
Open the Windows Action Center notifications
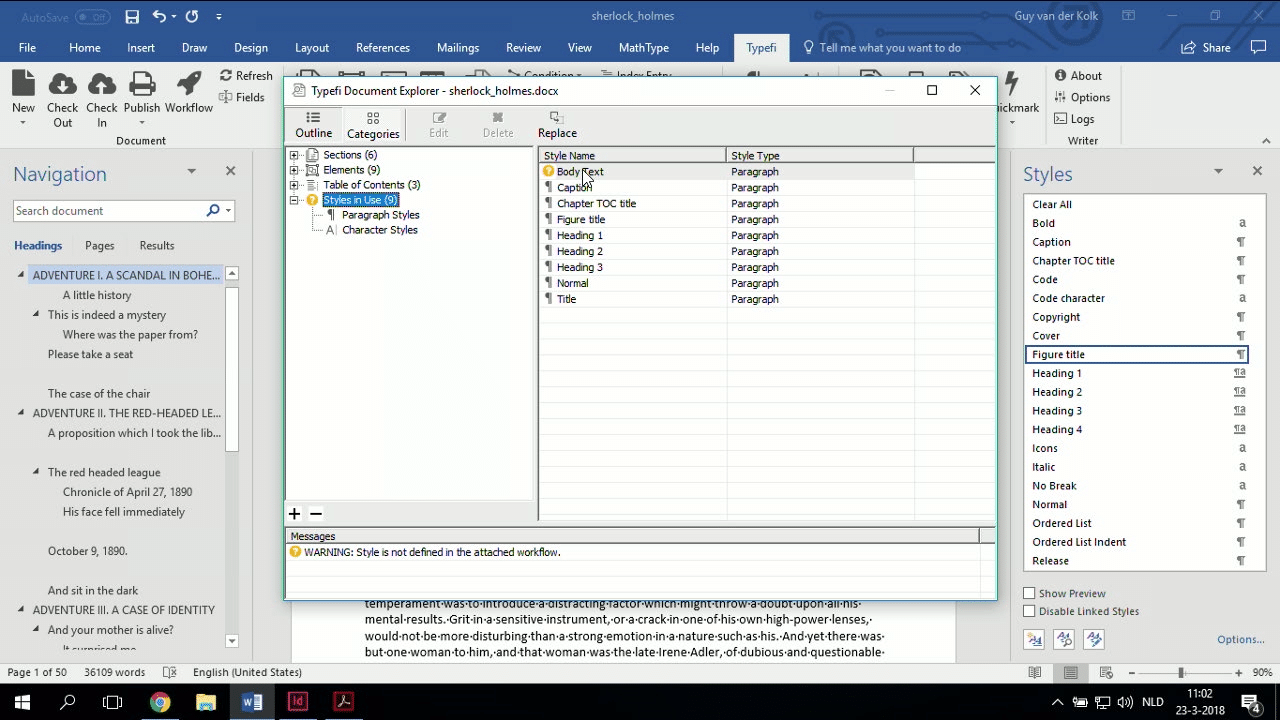(1250, 702)
